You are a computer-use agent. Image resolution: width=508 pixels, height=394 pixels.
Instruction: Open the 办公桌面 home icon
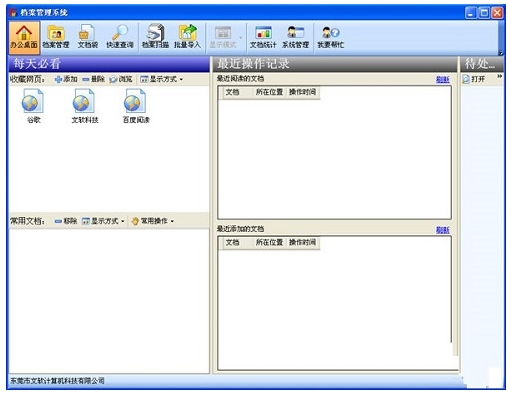point(24,37)
